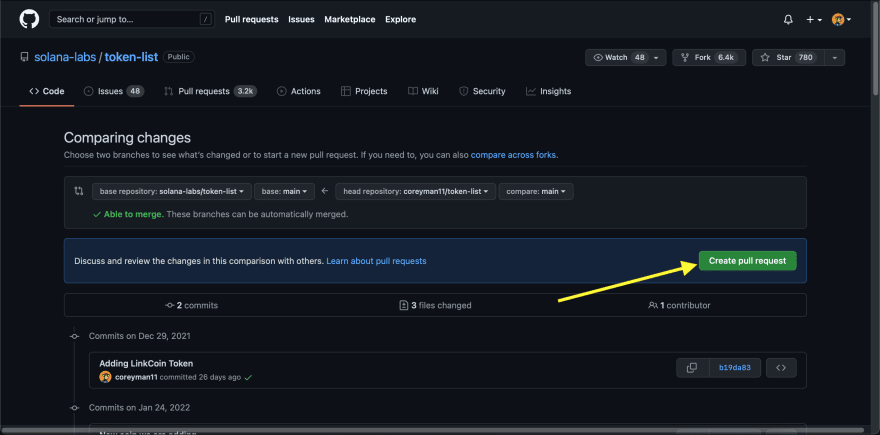The height and width of the screenshot is (435, 880).
Task: Click Create pull request
Action: tap(748, 260)
